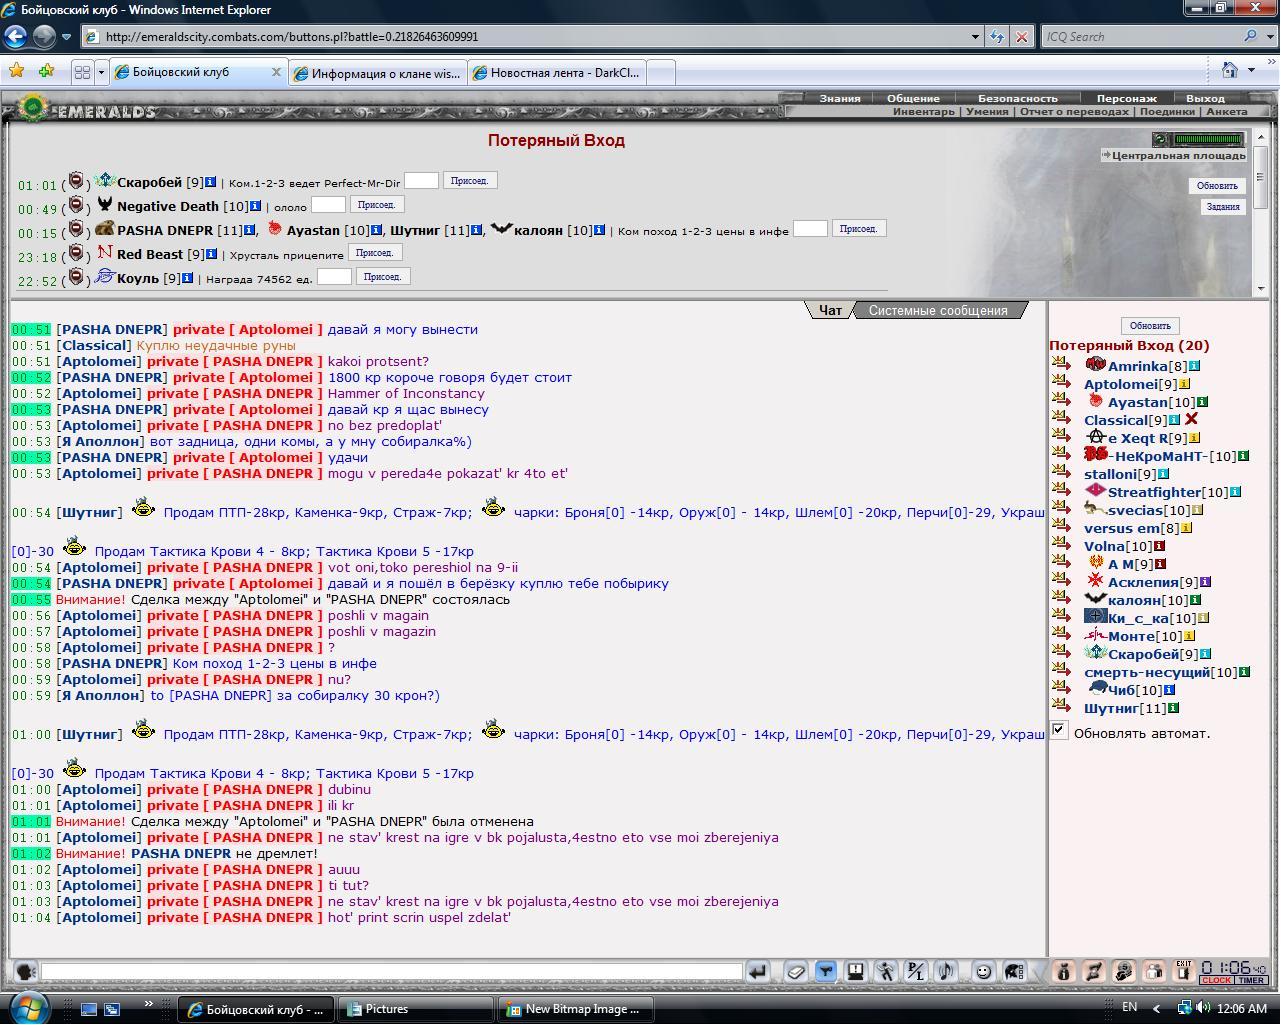Viewport: 1281px width, 1025px height.
Task: Click private-message arrow icon beside Volna[10]
Action: click(x=1061, y=545)
